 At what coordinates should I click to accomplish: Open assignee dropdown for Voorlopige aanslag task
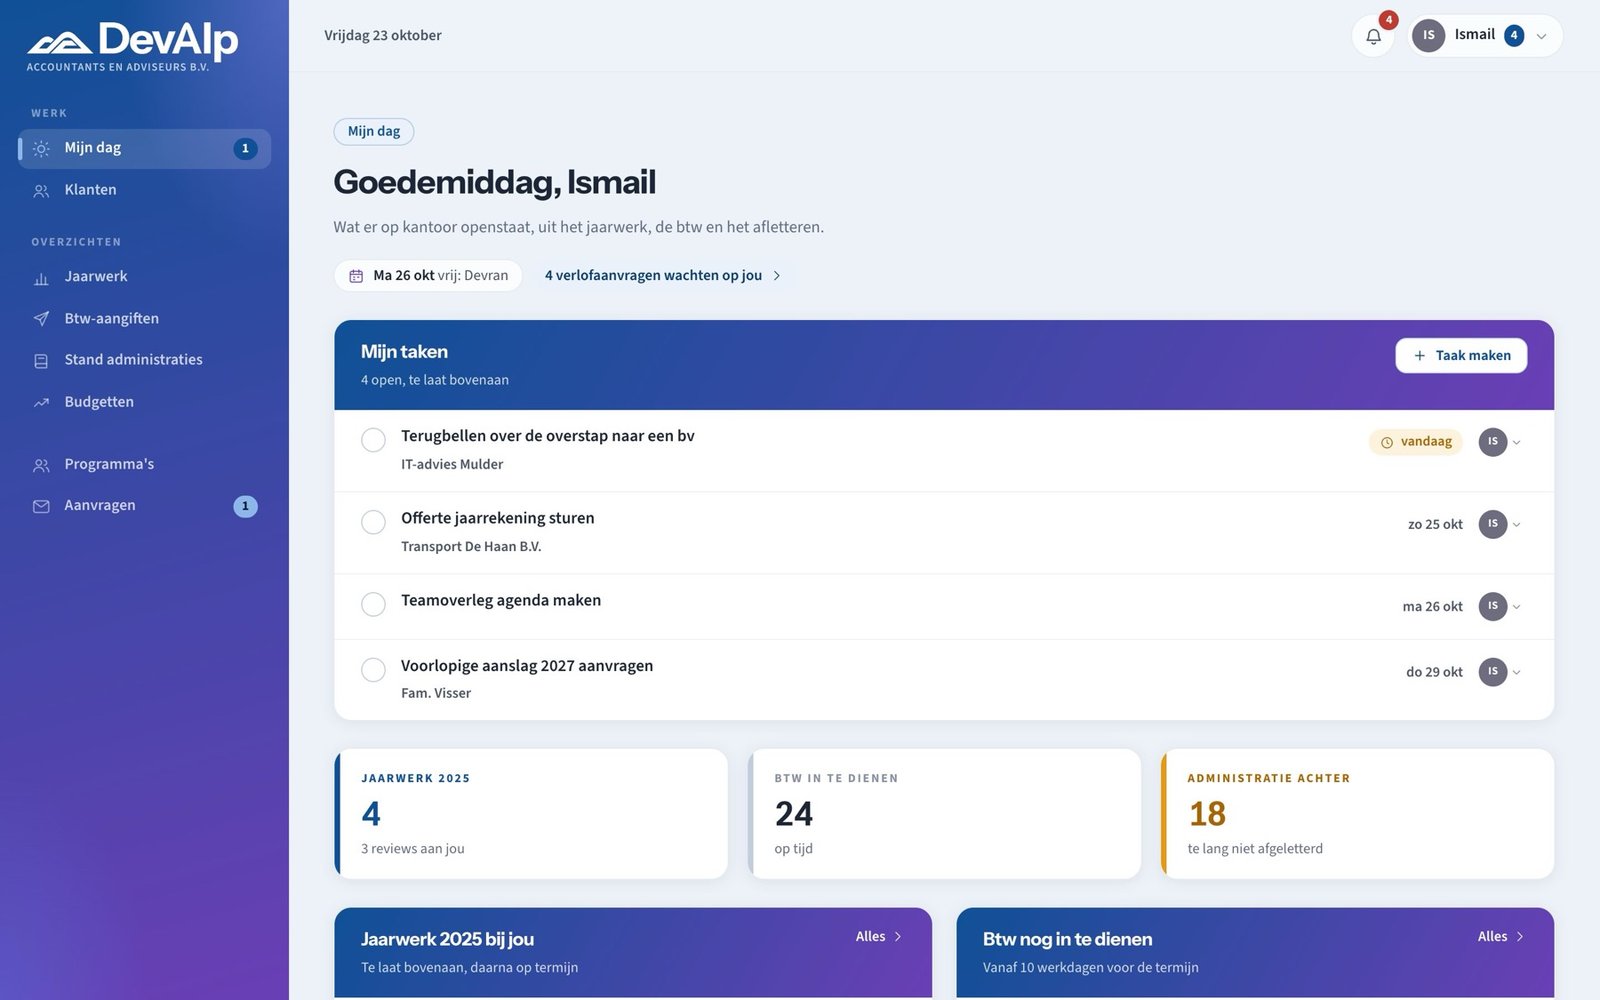[1500, 672]
